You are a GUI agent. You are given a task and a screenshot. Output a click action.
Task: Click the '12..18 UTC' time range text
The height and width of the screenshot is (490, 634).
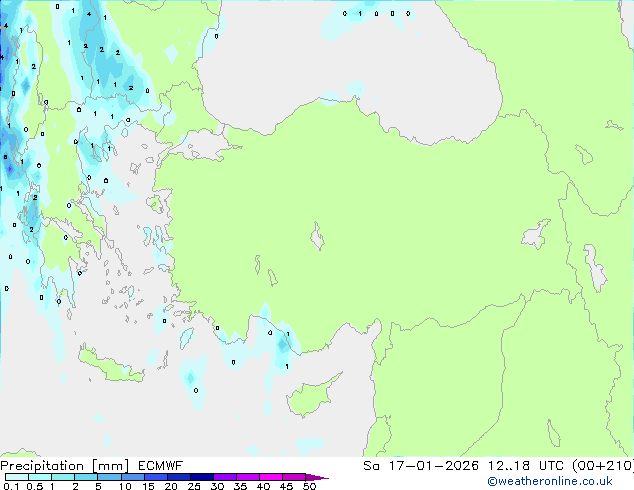(x=525, y=466)
